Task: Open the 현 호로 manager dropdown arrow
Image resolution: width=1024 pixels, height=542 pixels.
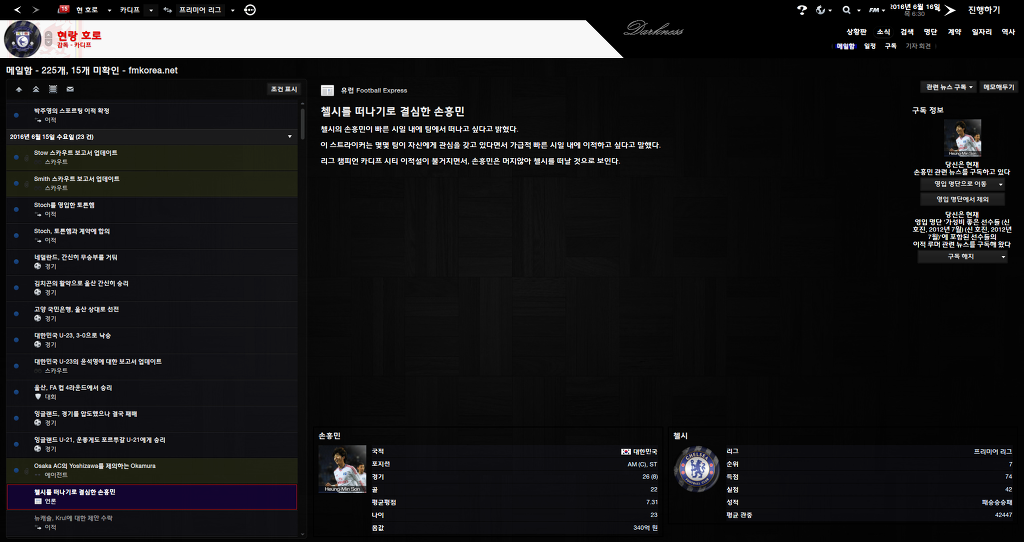Action: click(109, 10)
